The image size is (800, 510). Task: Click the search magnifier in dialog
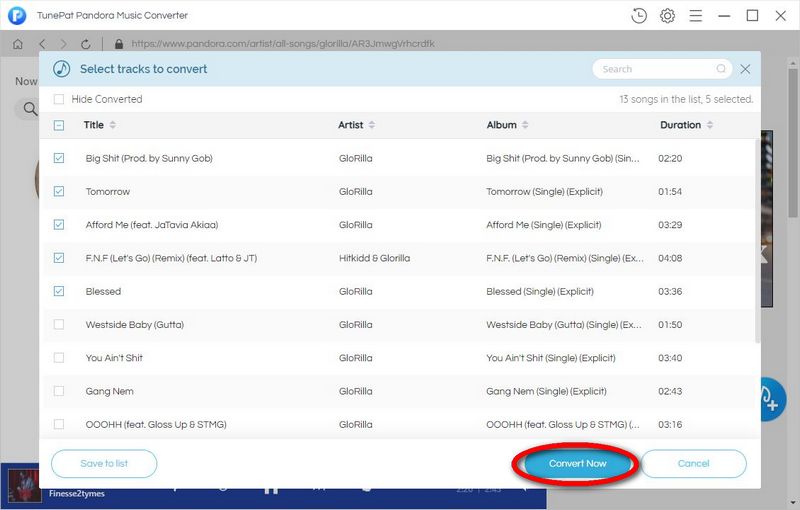point(721,68)
